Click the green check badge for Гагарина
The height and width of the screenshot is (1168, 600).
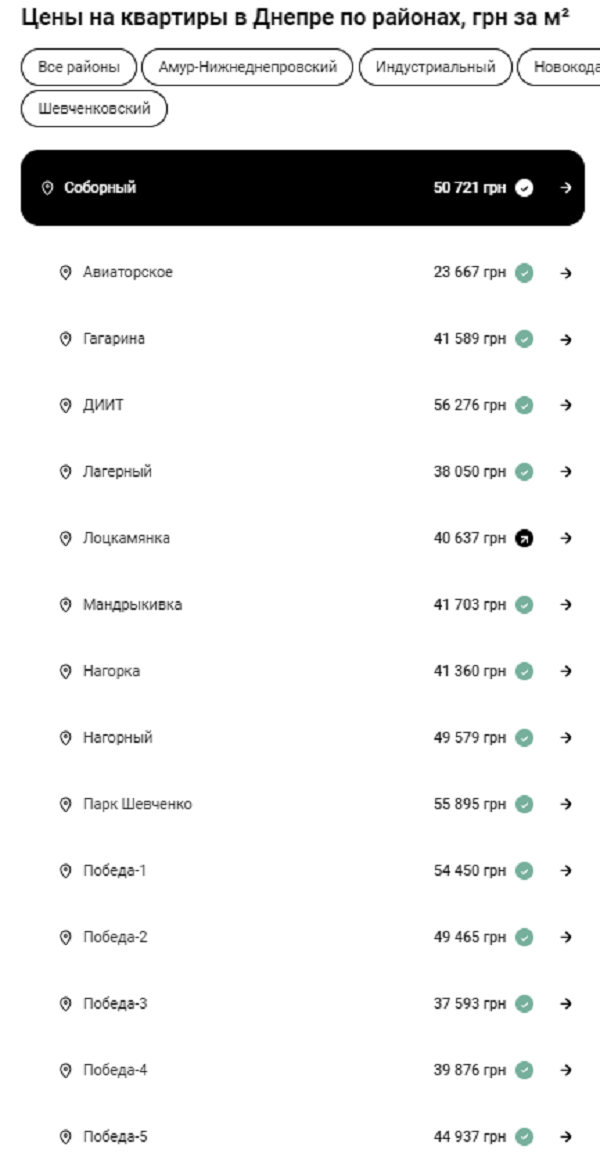coord(524,339)
